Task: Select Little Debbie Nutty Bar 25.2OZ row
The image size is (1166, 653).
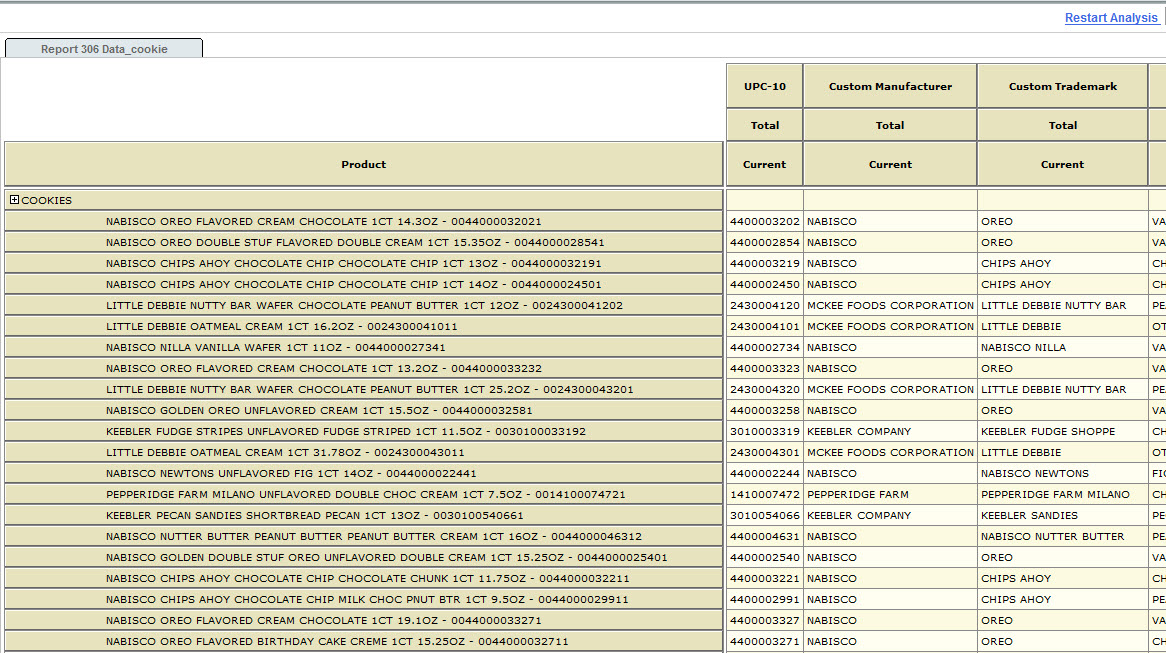Action: [x=364, y=389]
